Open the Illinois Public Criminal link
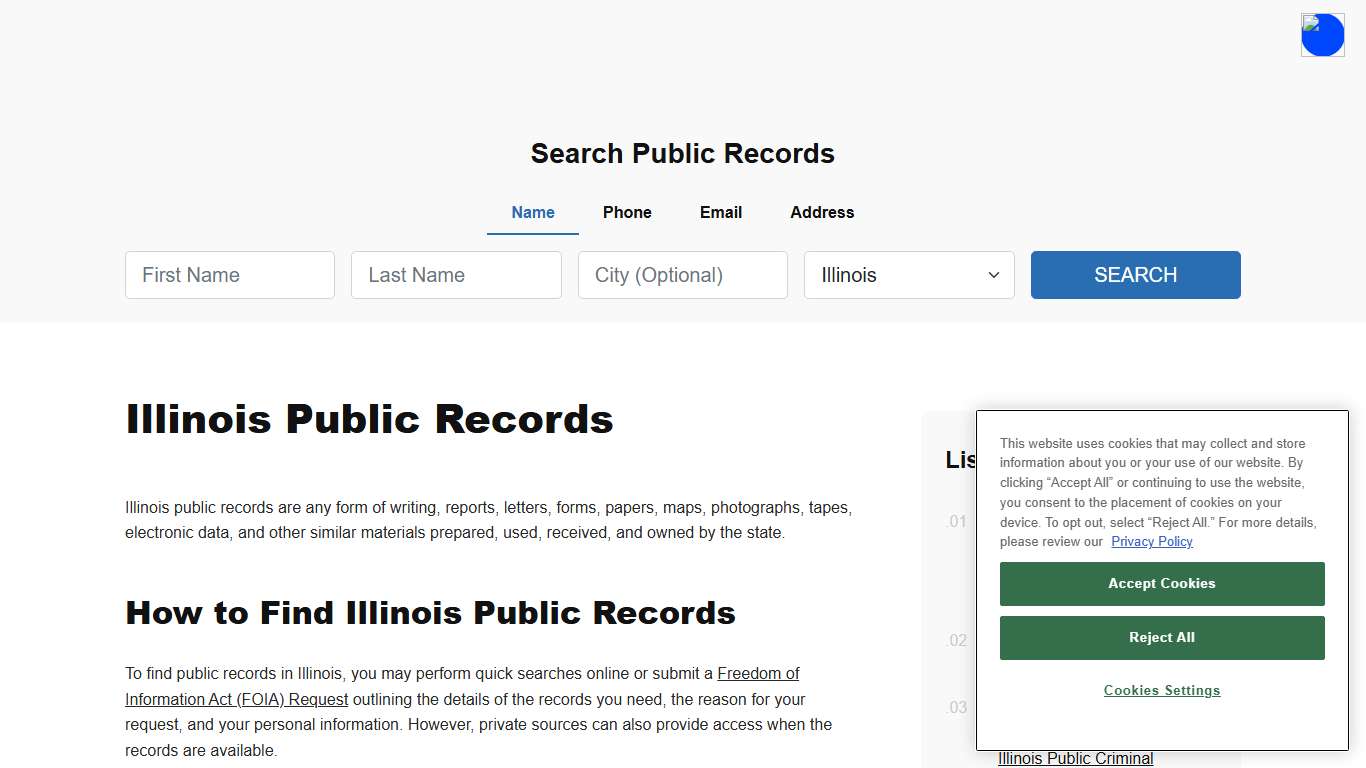1366x768 pixels. coord(1075,758)
